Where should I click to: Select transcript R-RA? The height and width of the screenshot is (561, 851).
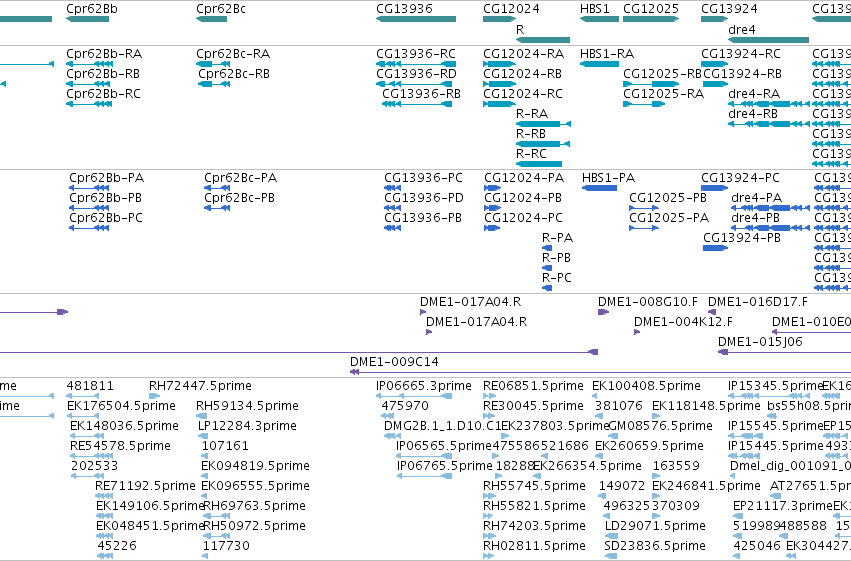(x=532, y=114)
